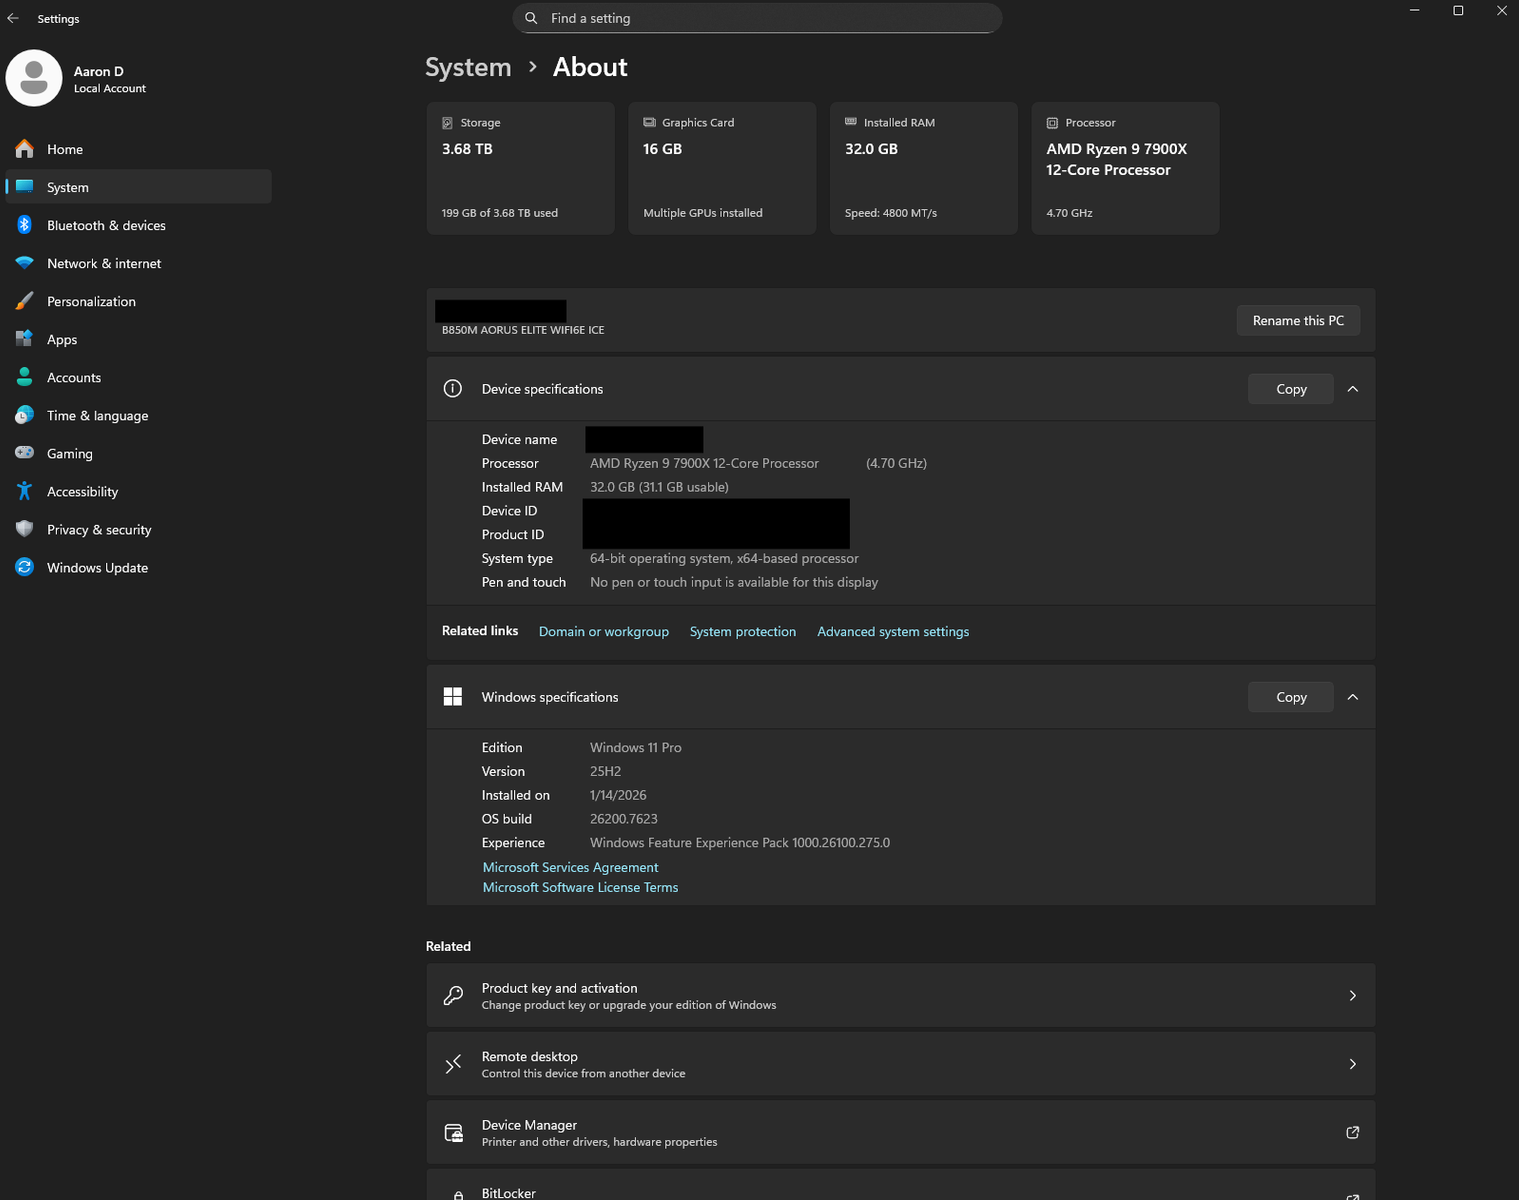Screen dimensions: 1519x1200
Task: Go to System in the breadcrumb
Action: [468, 67]
